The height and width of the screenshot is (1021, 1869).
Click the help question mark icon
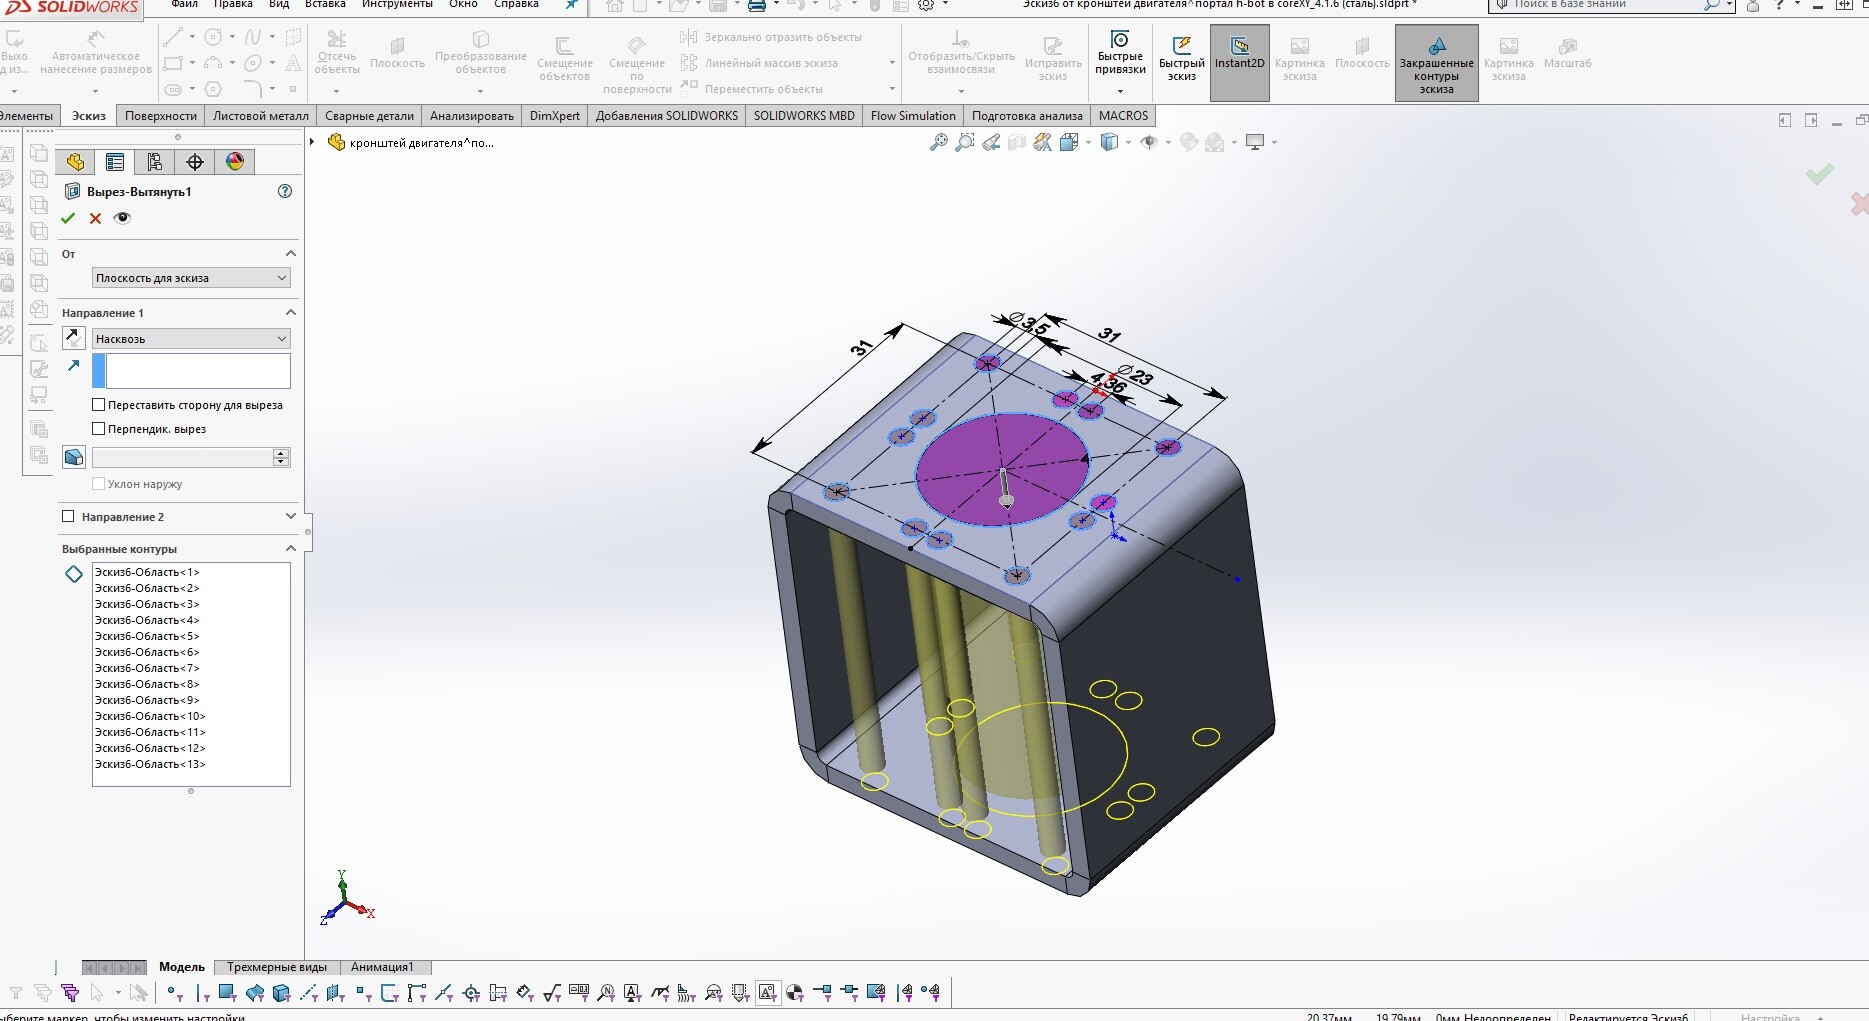(285, 191)
